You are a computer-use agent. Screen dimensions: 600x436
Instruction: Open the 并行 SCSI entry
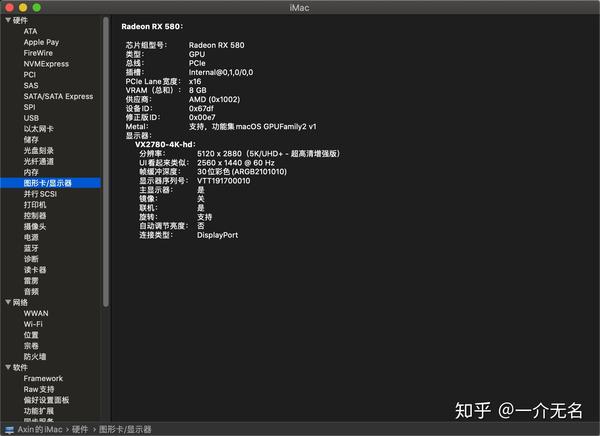(x=40, y=194)
